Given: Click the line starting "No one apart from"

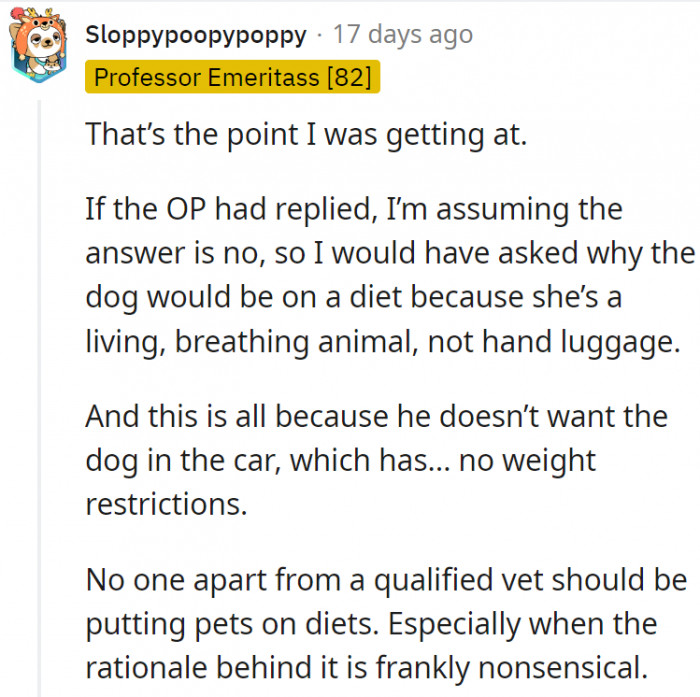Looking at the screenshot, I should click(386, 579).
